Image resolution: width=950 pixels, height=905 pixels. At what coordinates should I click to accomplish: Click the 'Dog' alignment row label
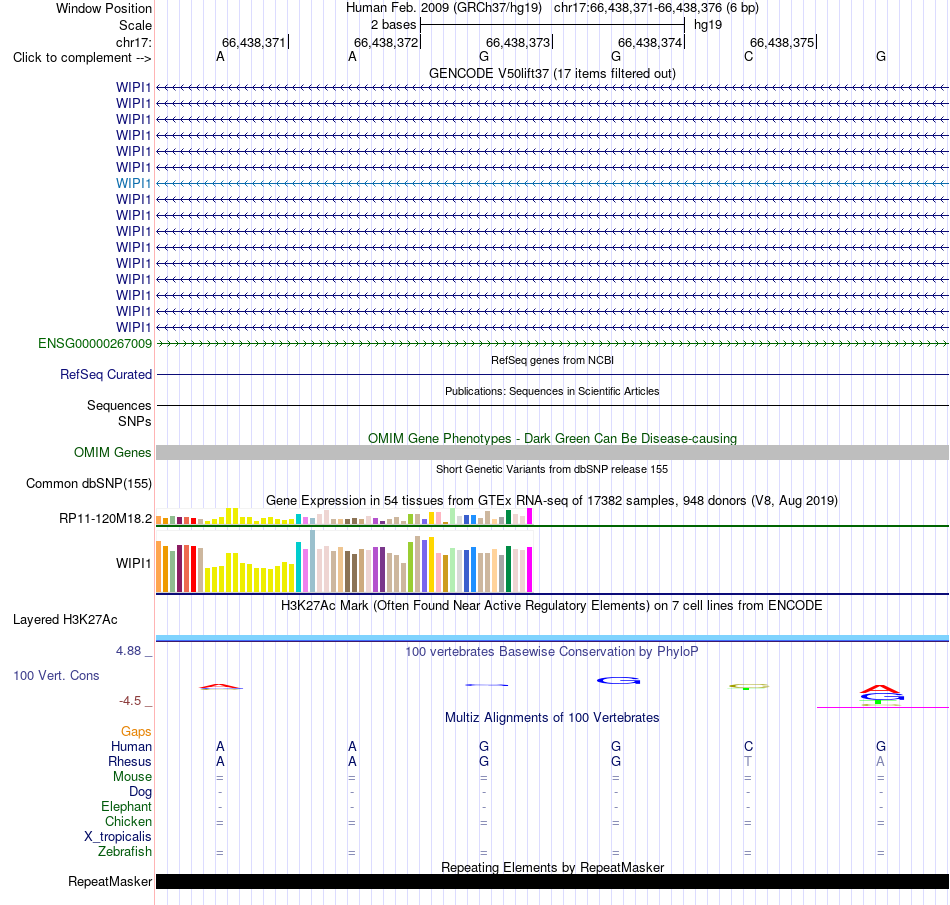click(140, 792)
